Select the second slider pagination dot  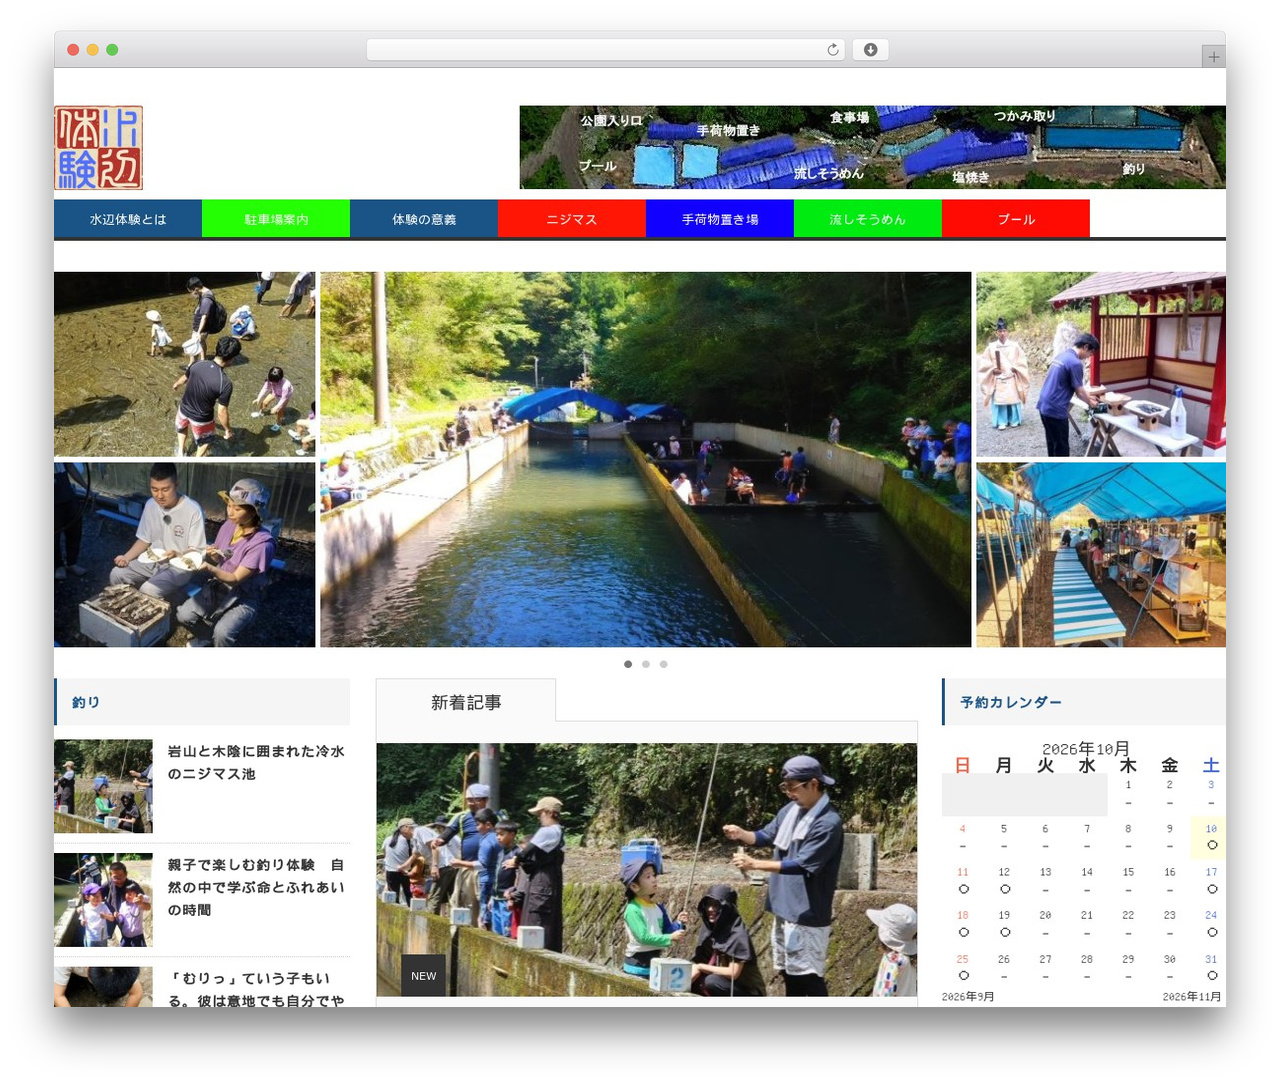(x=646, y=664)
